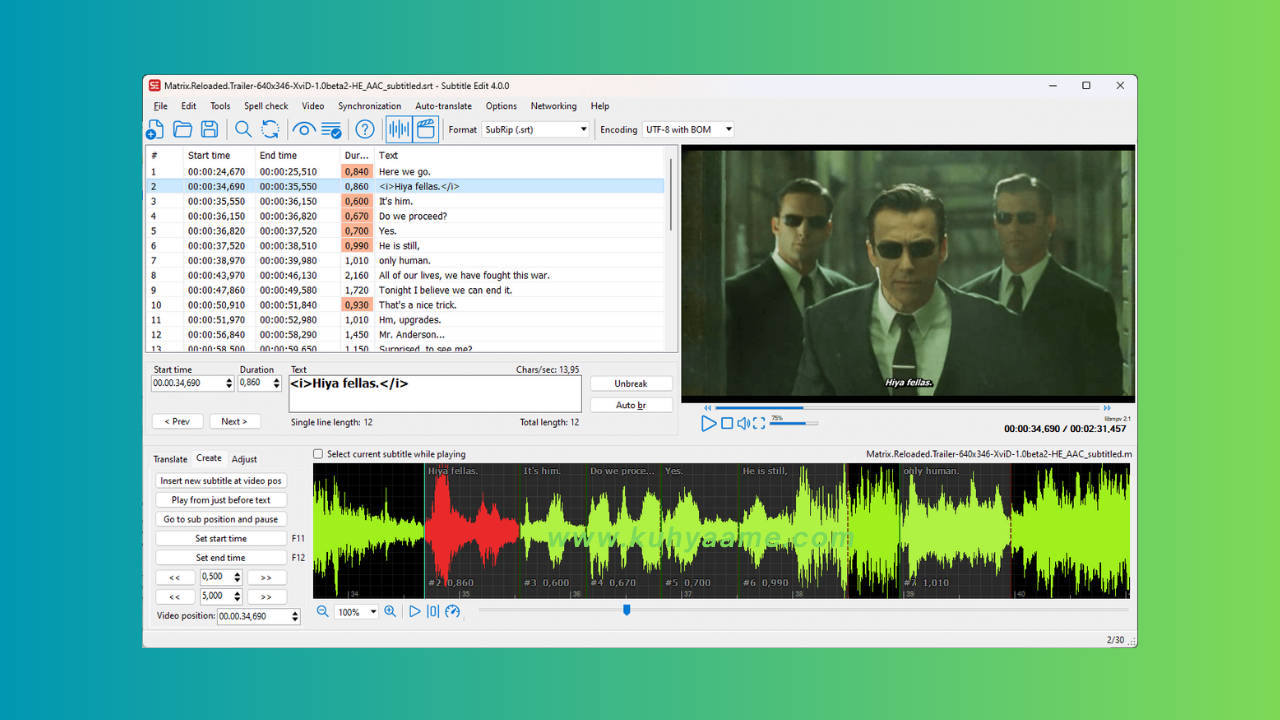Open Visual sync eye icon

pos(304,129)
